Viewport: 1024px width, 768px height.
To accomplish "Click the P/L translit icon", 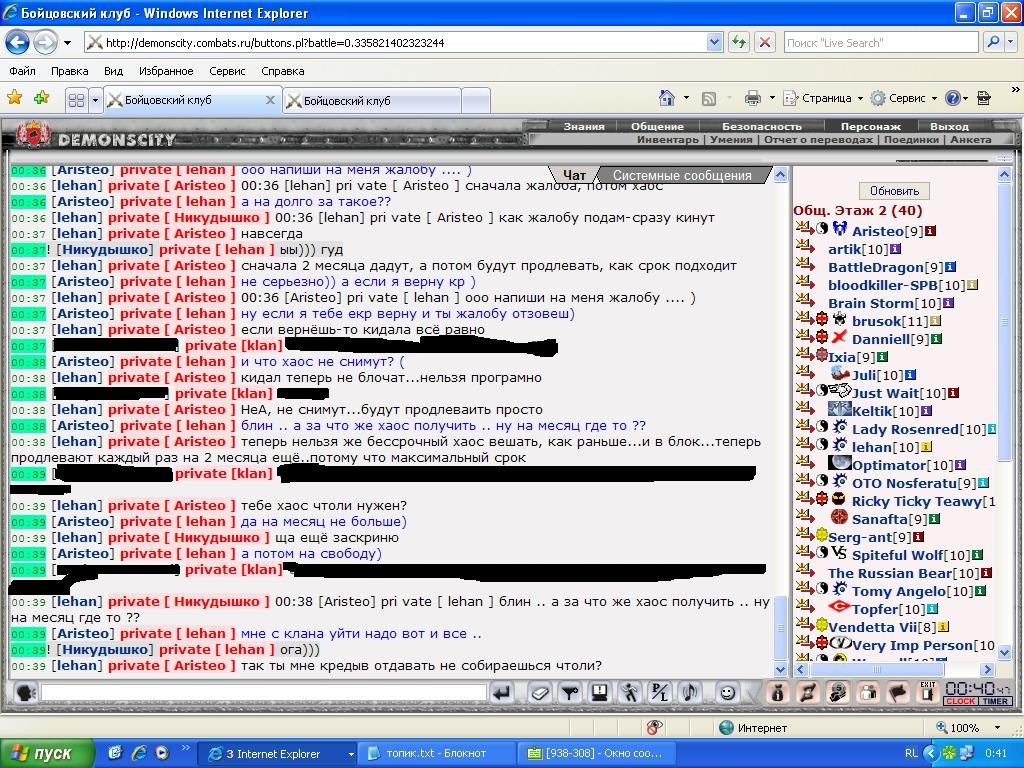I will 660,692.
